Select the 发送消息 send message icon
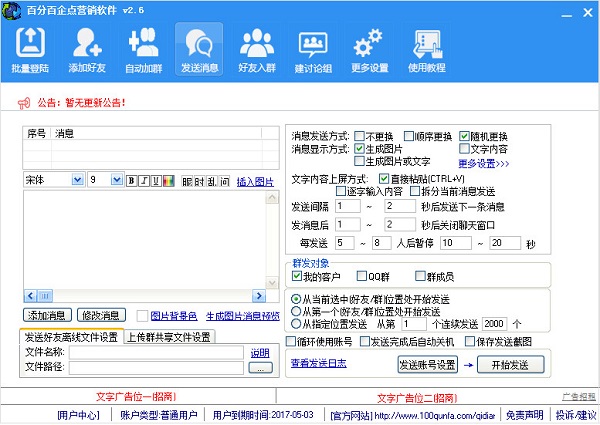The width and height of the screenshot is (600, 425). (199, 50)
